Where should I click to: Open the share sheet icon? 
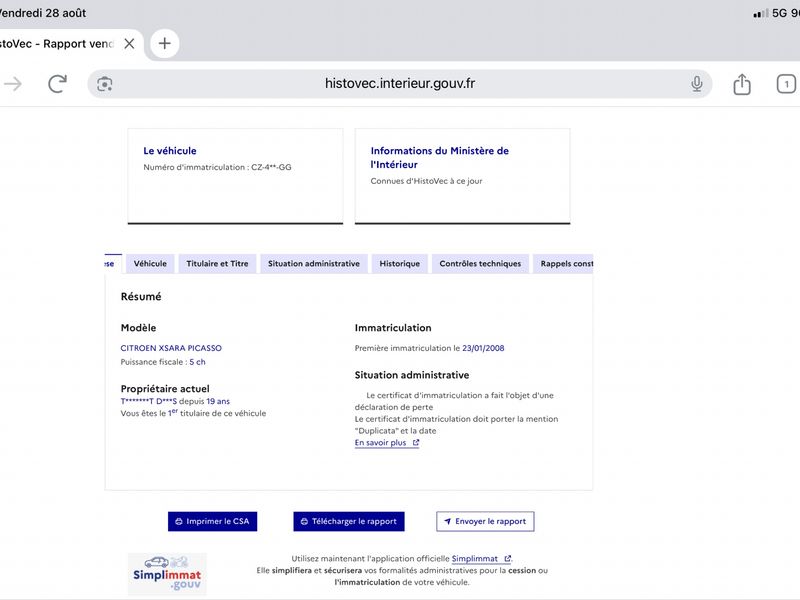[x=742, y=84]
